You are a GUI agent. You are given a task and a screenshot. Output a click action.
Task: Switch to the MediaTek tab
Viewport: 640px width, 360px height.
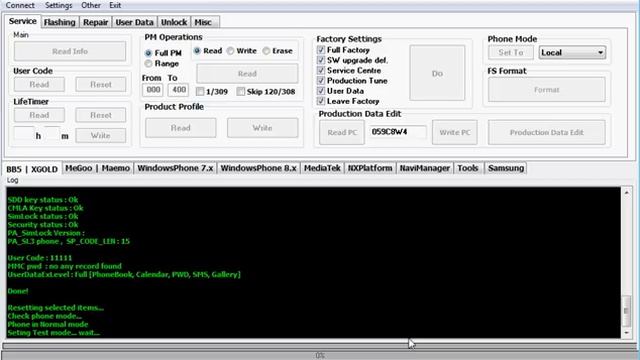pos(322,168)
